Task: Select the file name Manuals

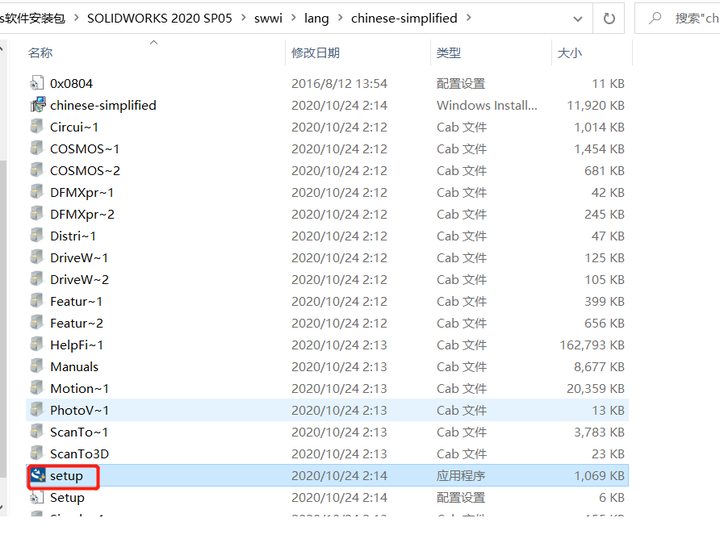Action: [x=74, y=366]
